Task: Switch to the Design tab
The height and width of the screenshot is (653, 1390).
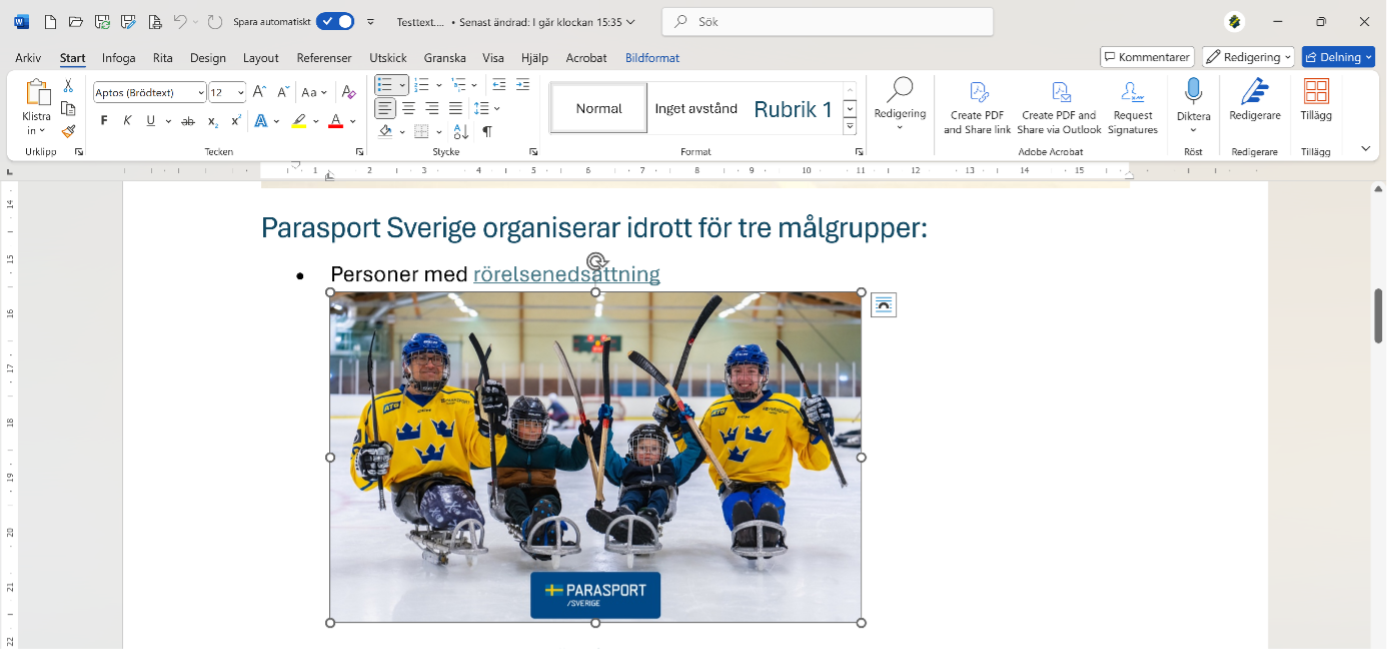Action: [x=207, y=58]
